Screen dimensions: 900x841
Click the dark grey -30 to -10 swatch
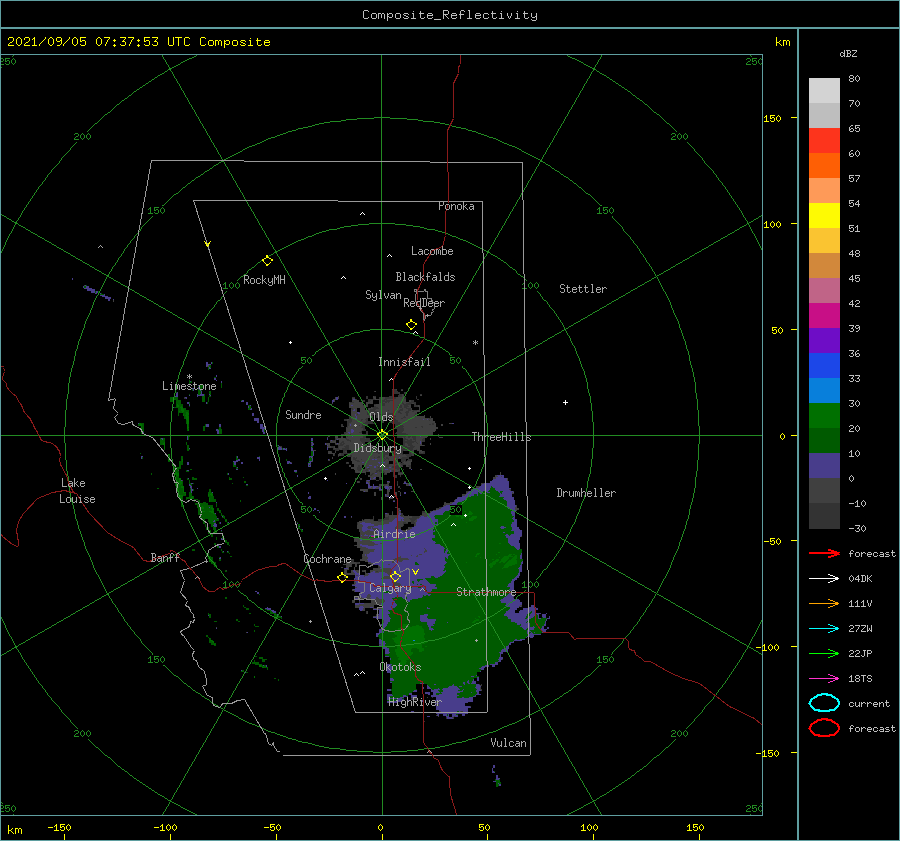[824, 516]
